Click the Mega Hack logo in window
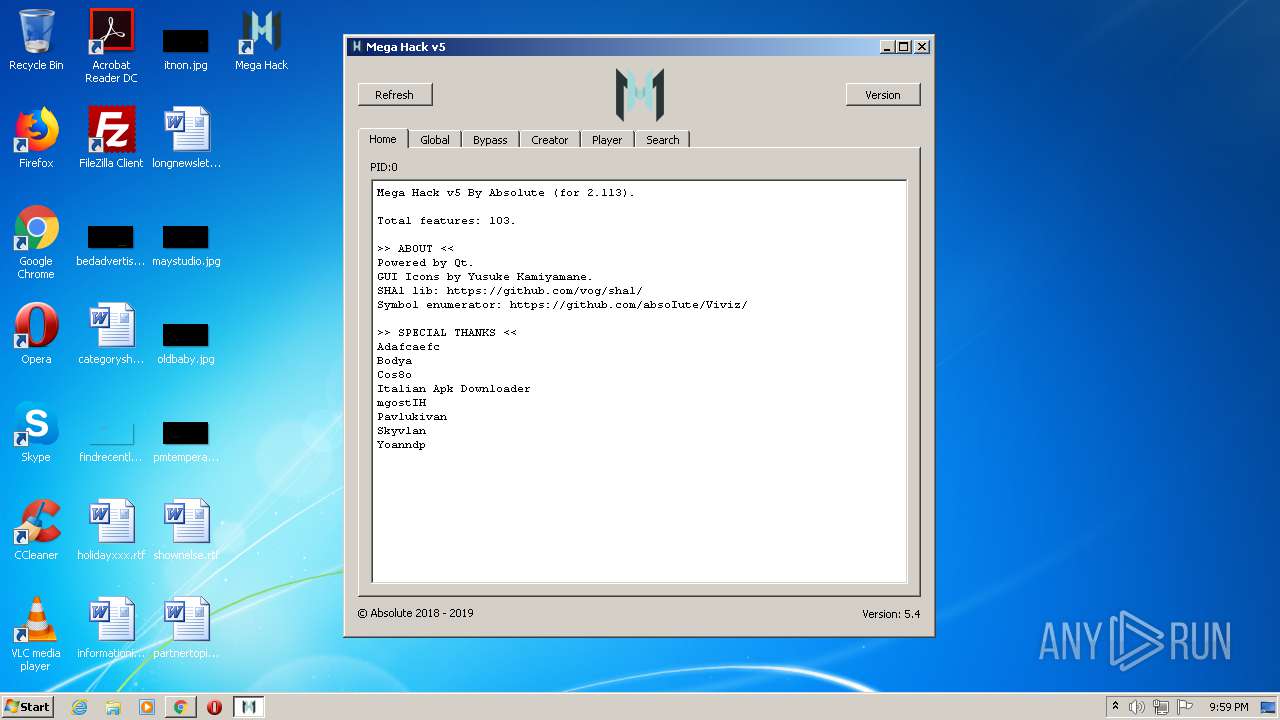The width and height of the screenshot is (1280, 720). (x=640, y=94)
